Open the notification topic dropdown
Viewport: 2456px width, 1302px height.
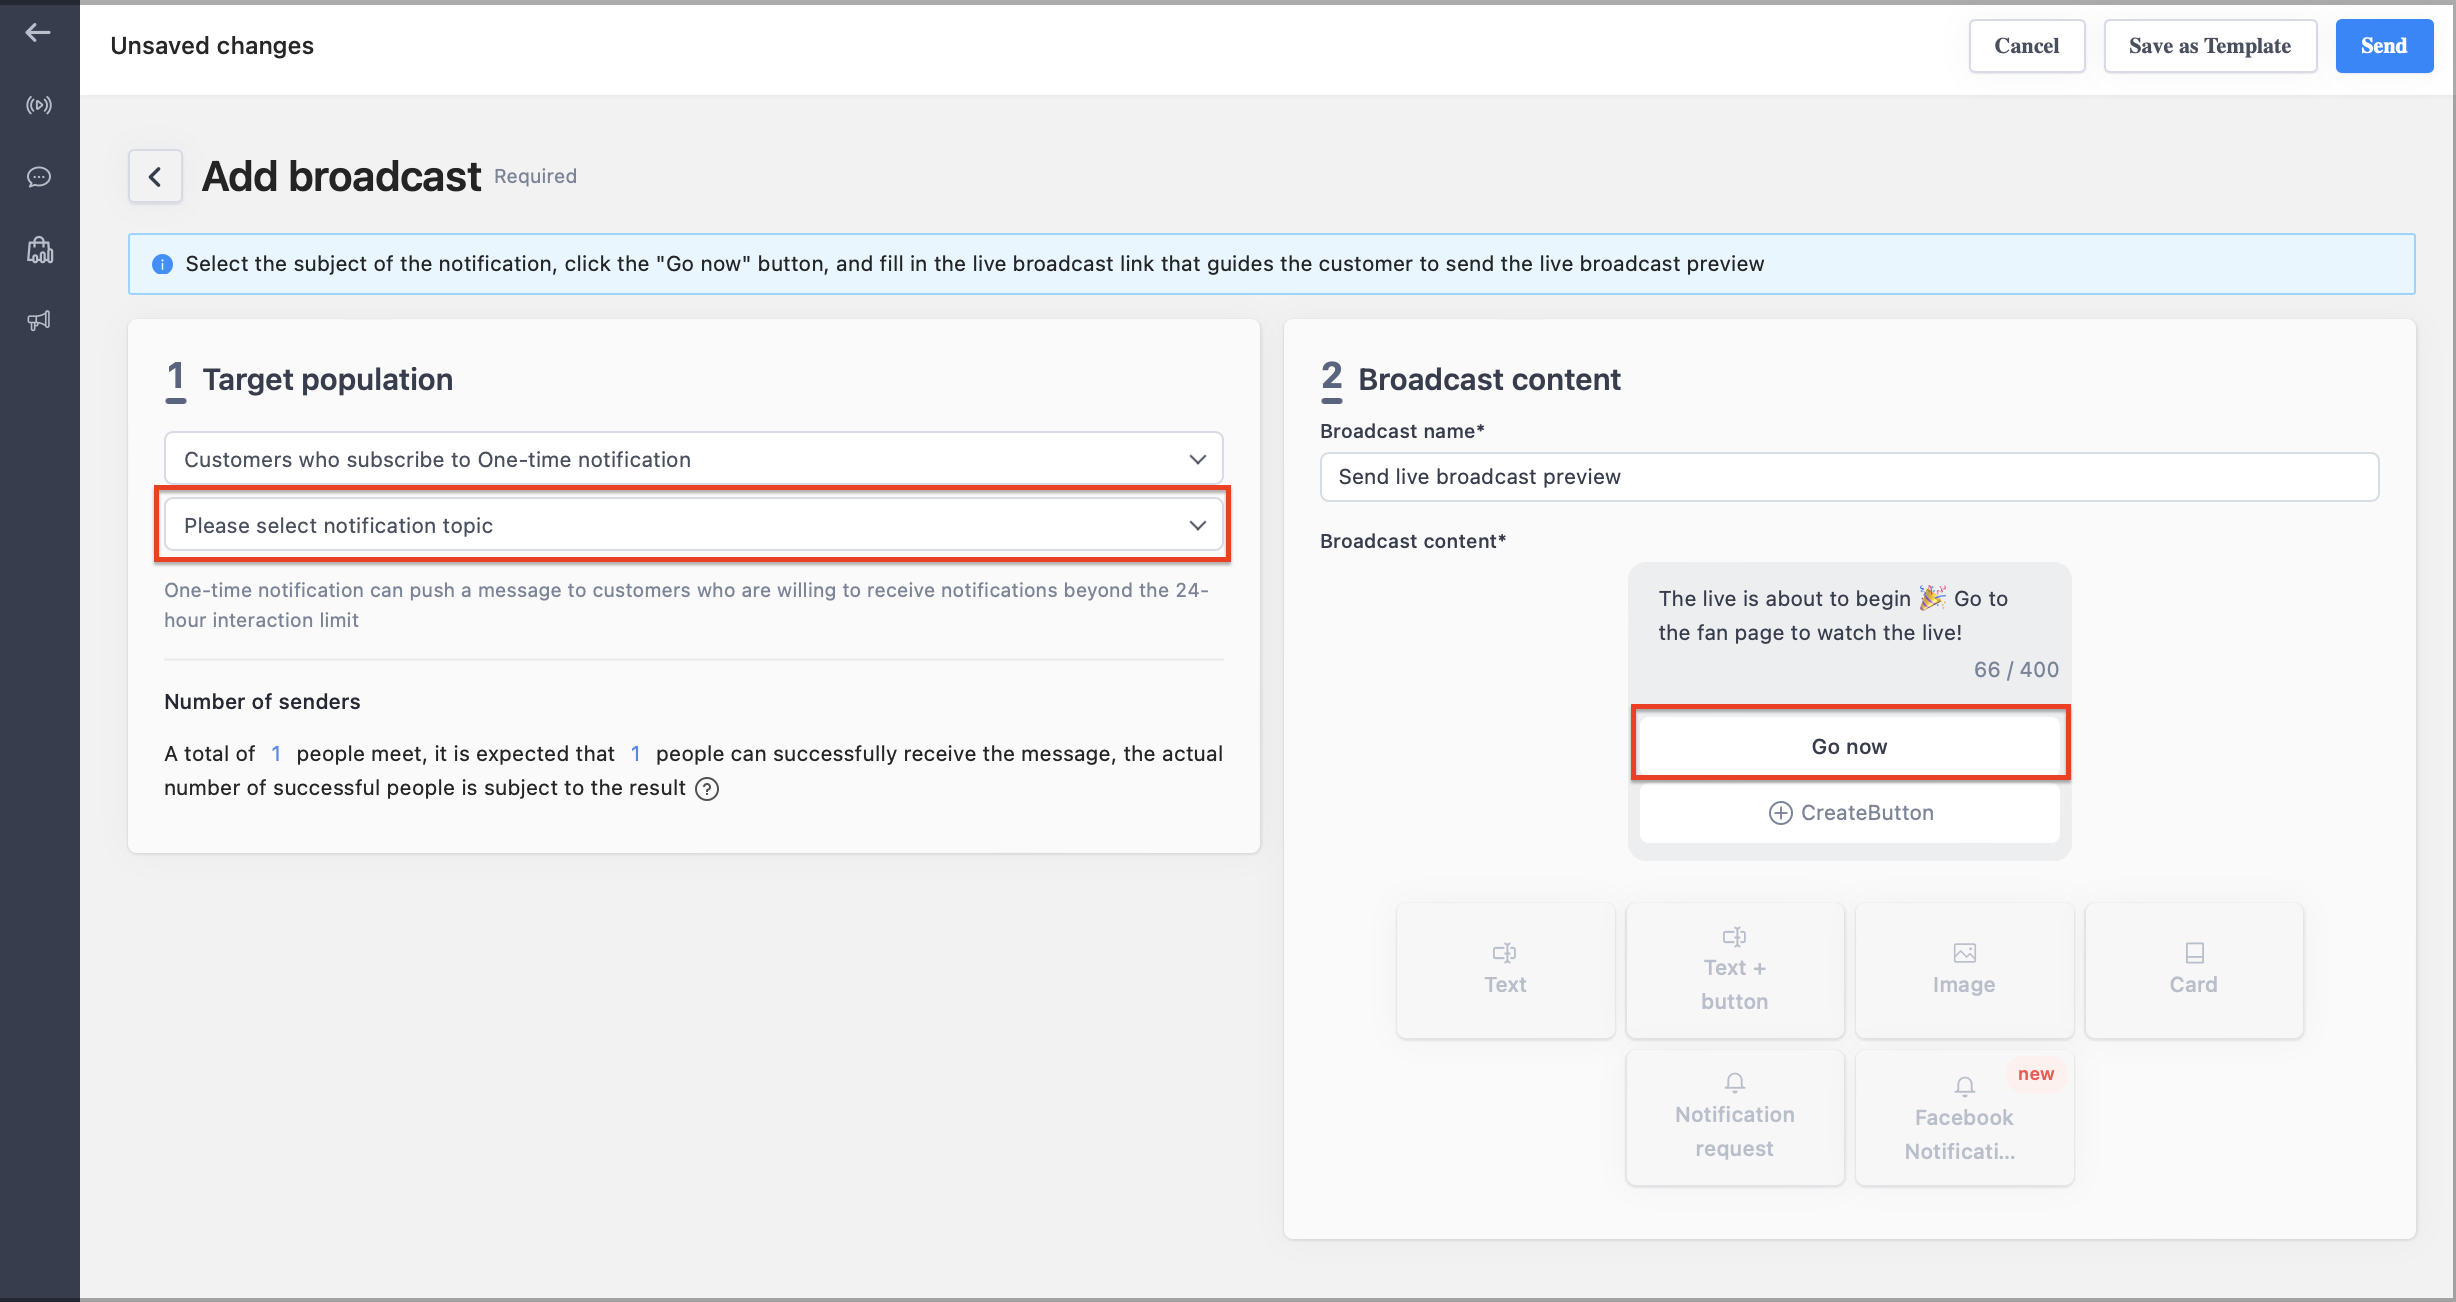tap(694, 525)
